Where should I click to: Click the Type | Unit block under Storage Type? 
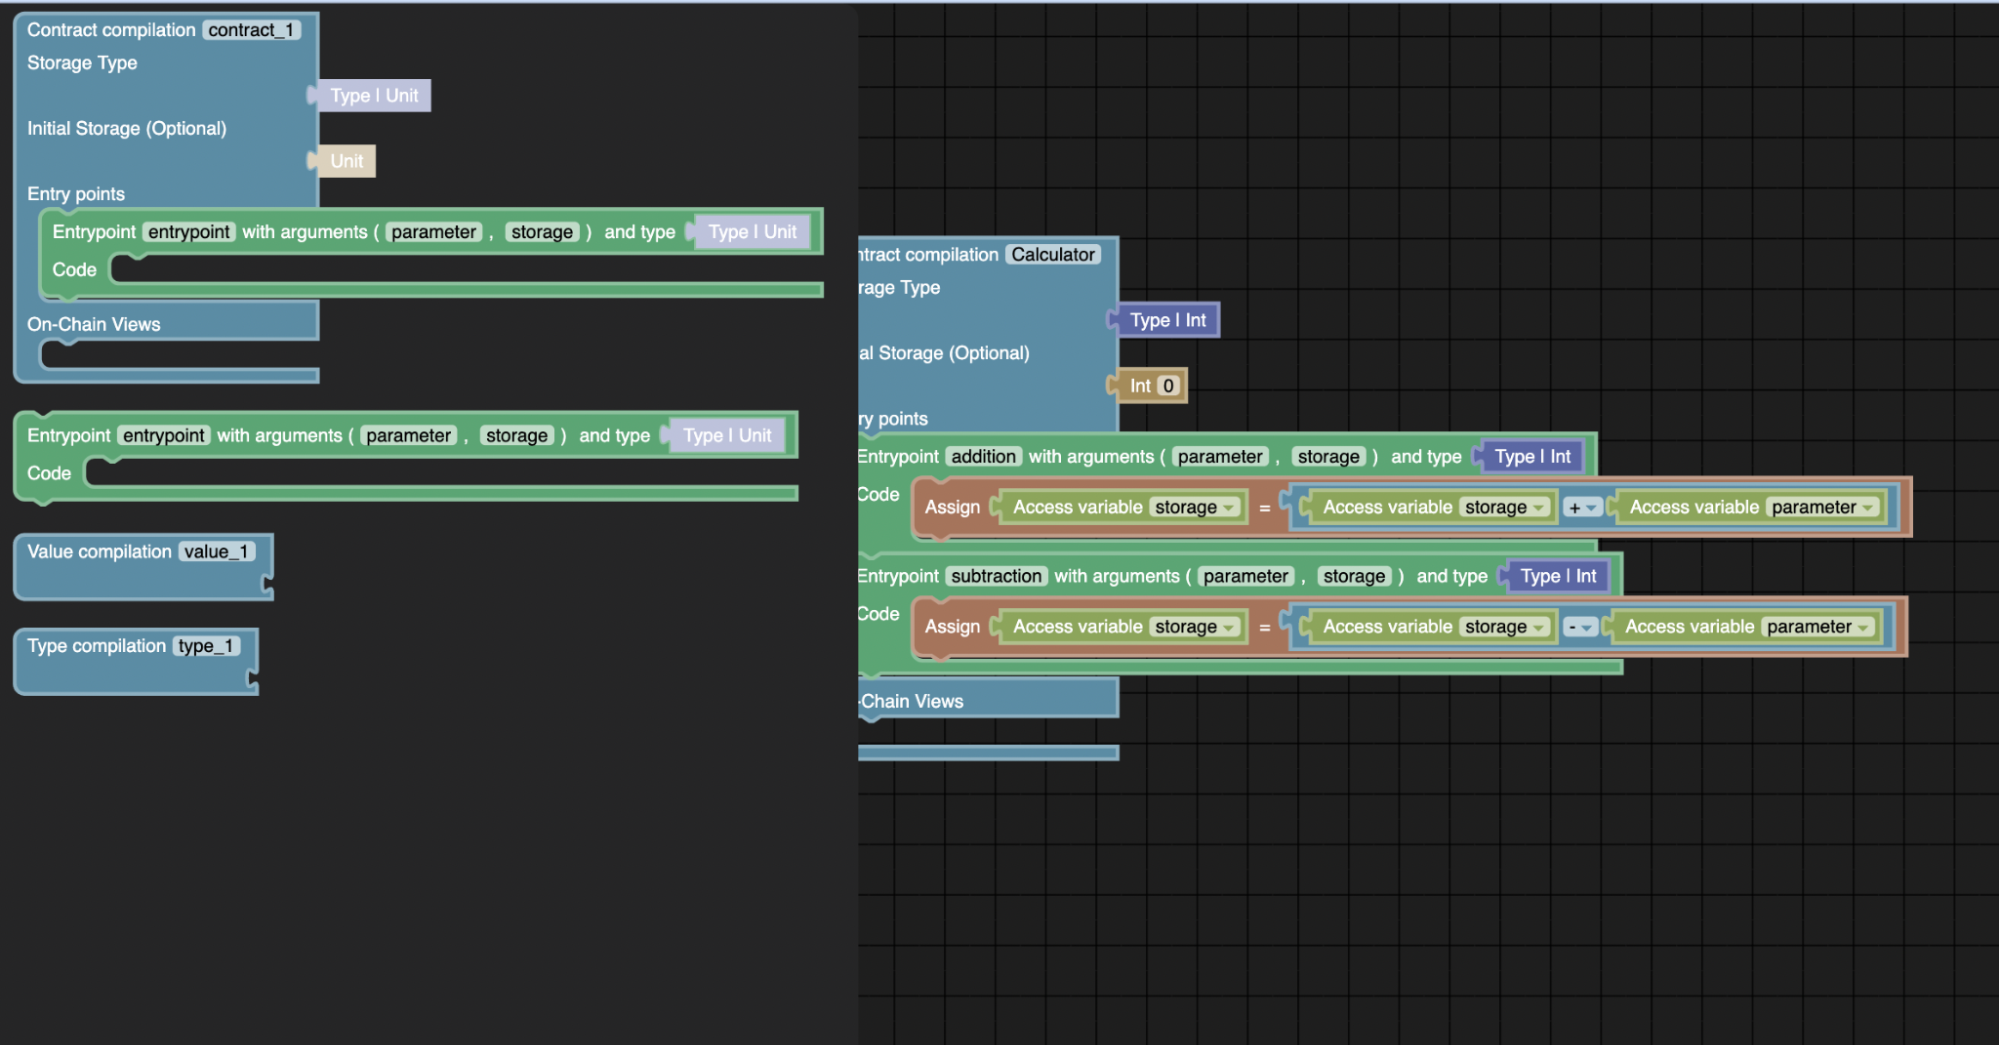(x=374, y=96)
